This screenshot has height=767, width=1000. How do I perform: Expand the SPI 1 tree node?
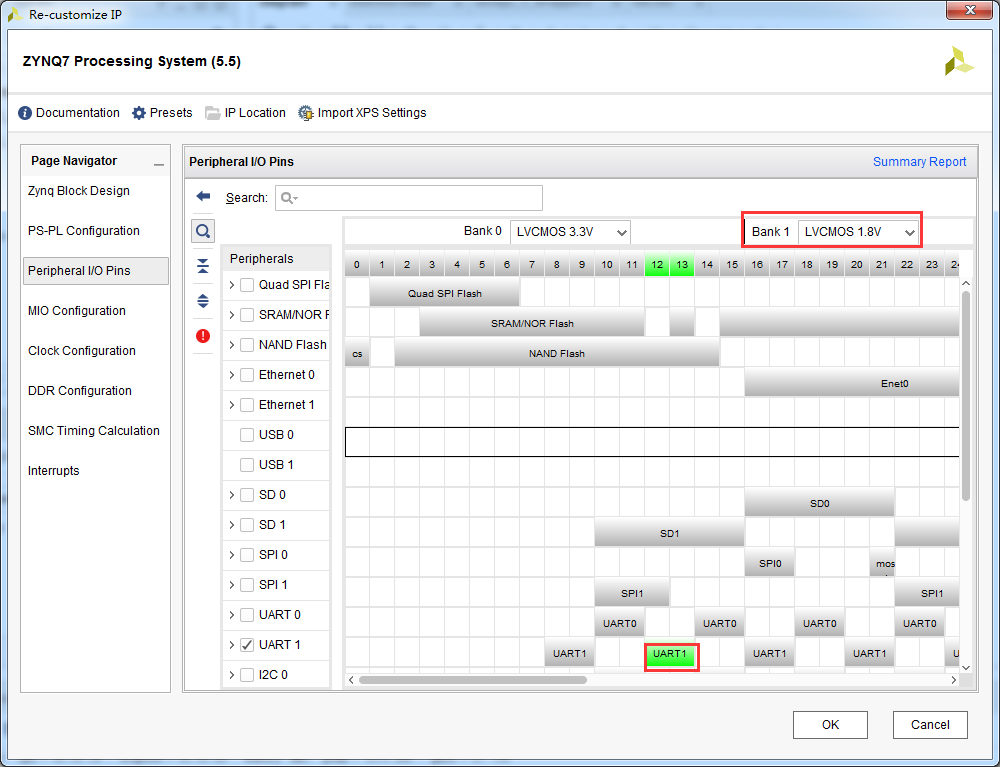tap(232, 585)
